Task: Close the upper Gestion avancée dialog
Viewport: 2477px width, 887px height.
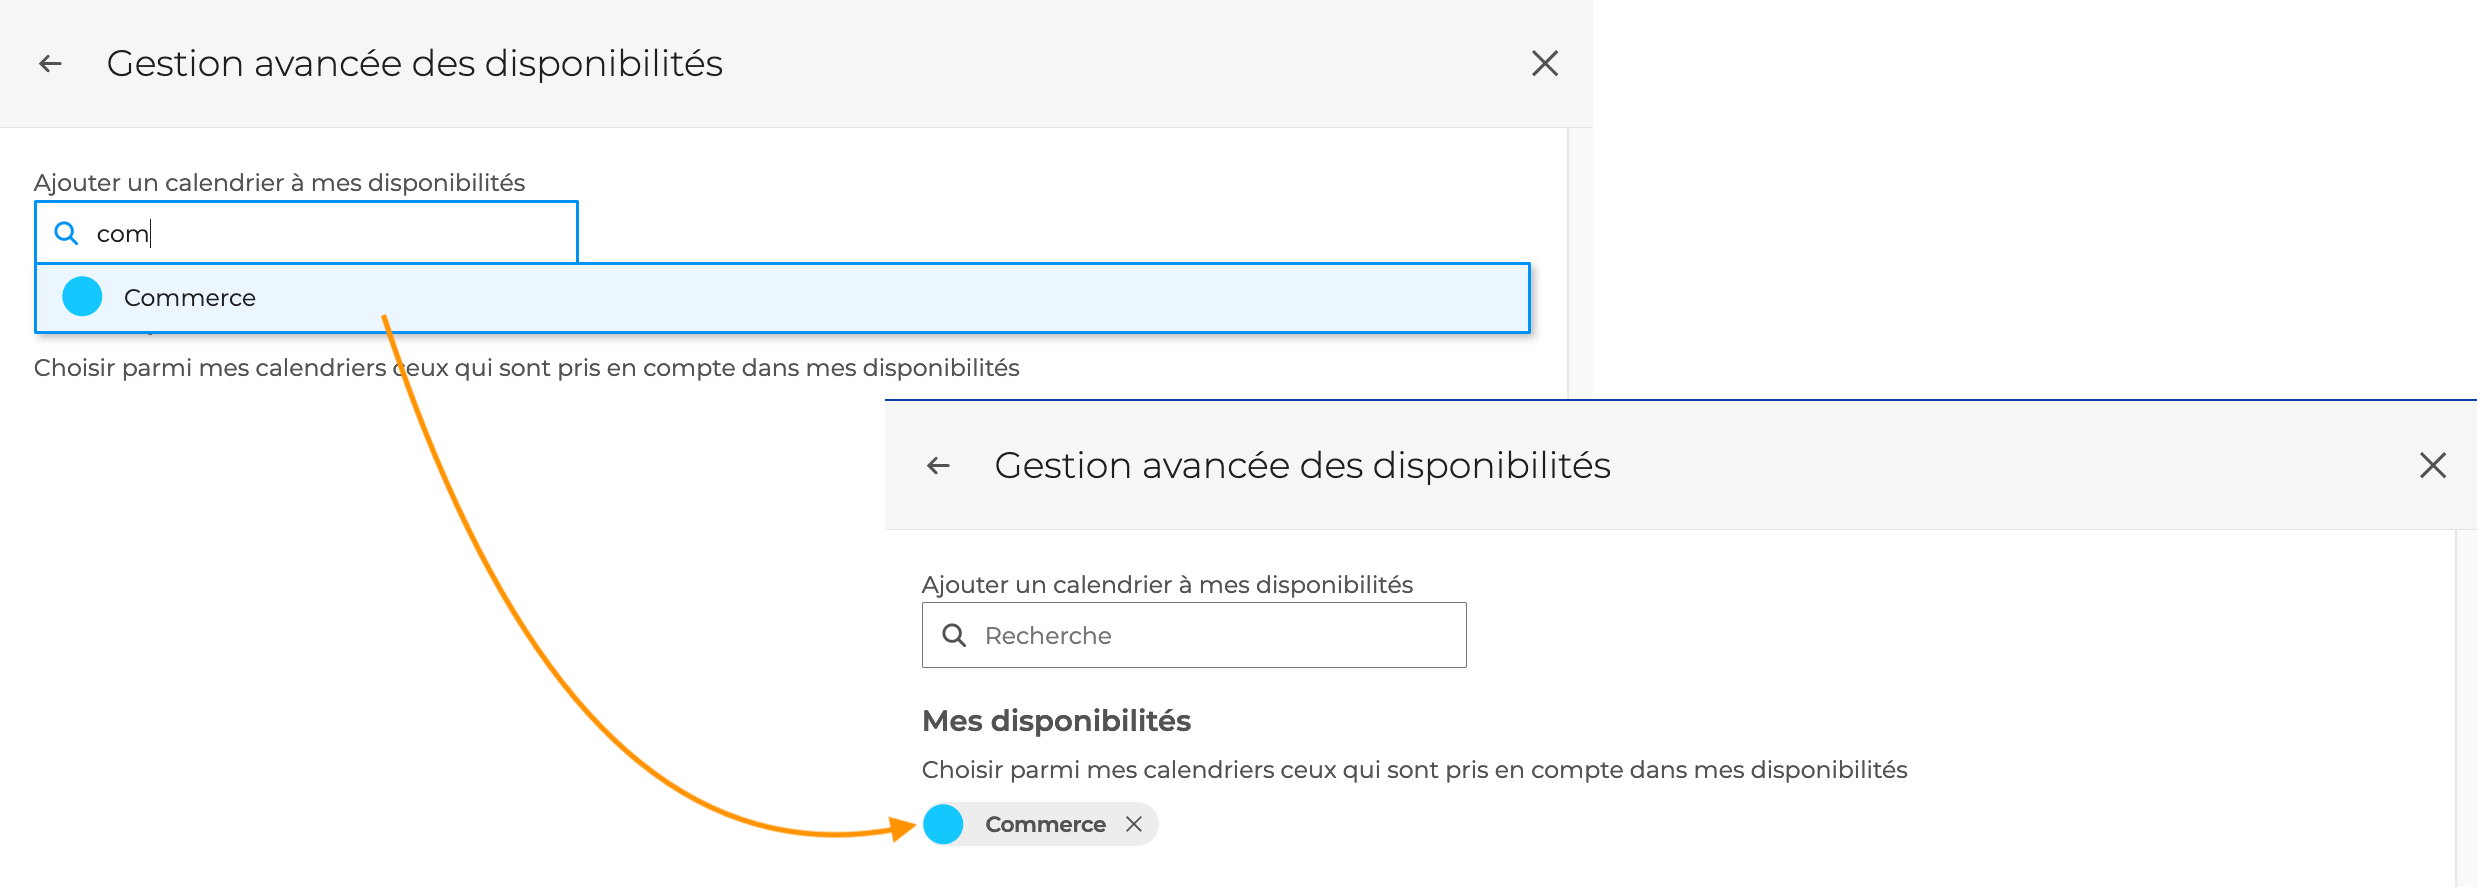Action: [x=1545, y=64]
